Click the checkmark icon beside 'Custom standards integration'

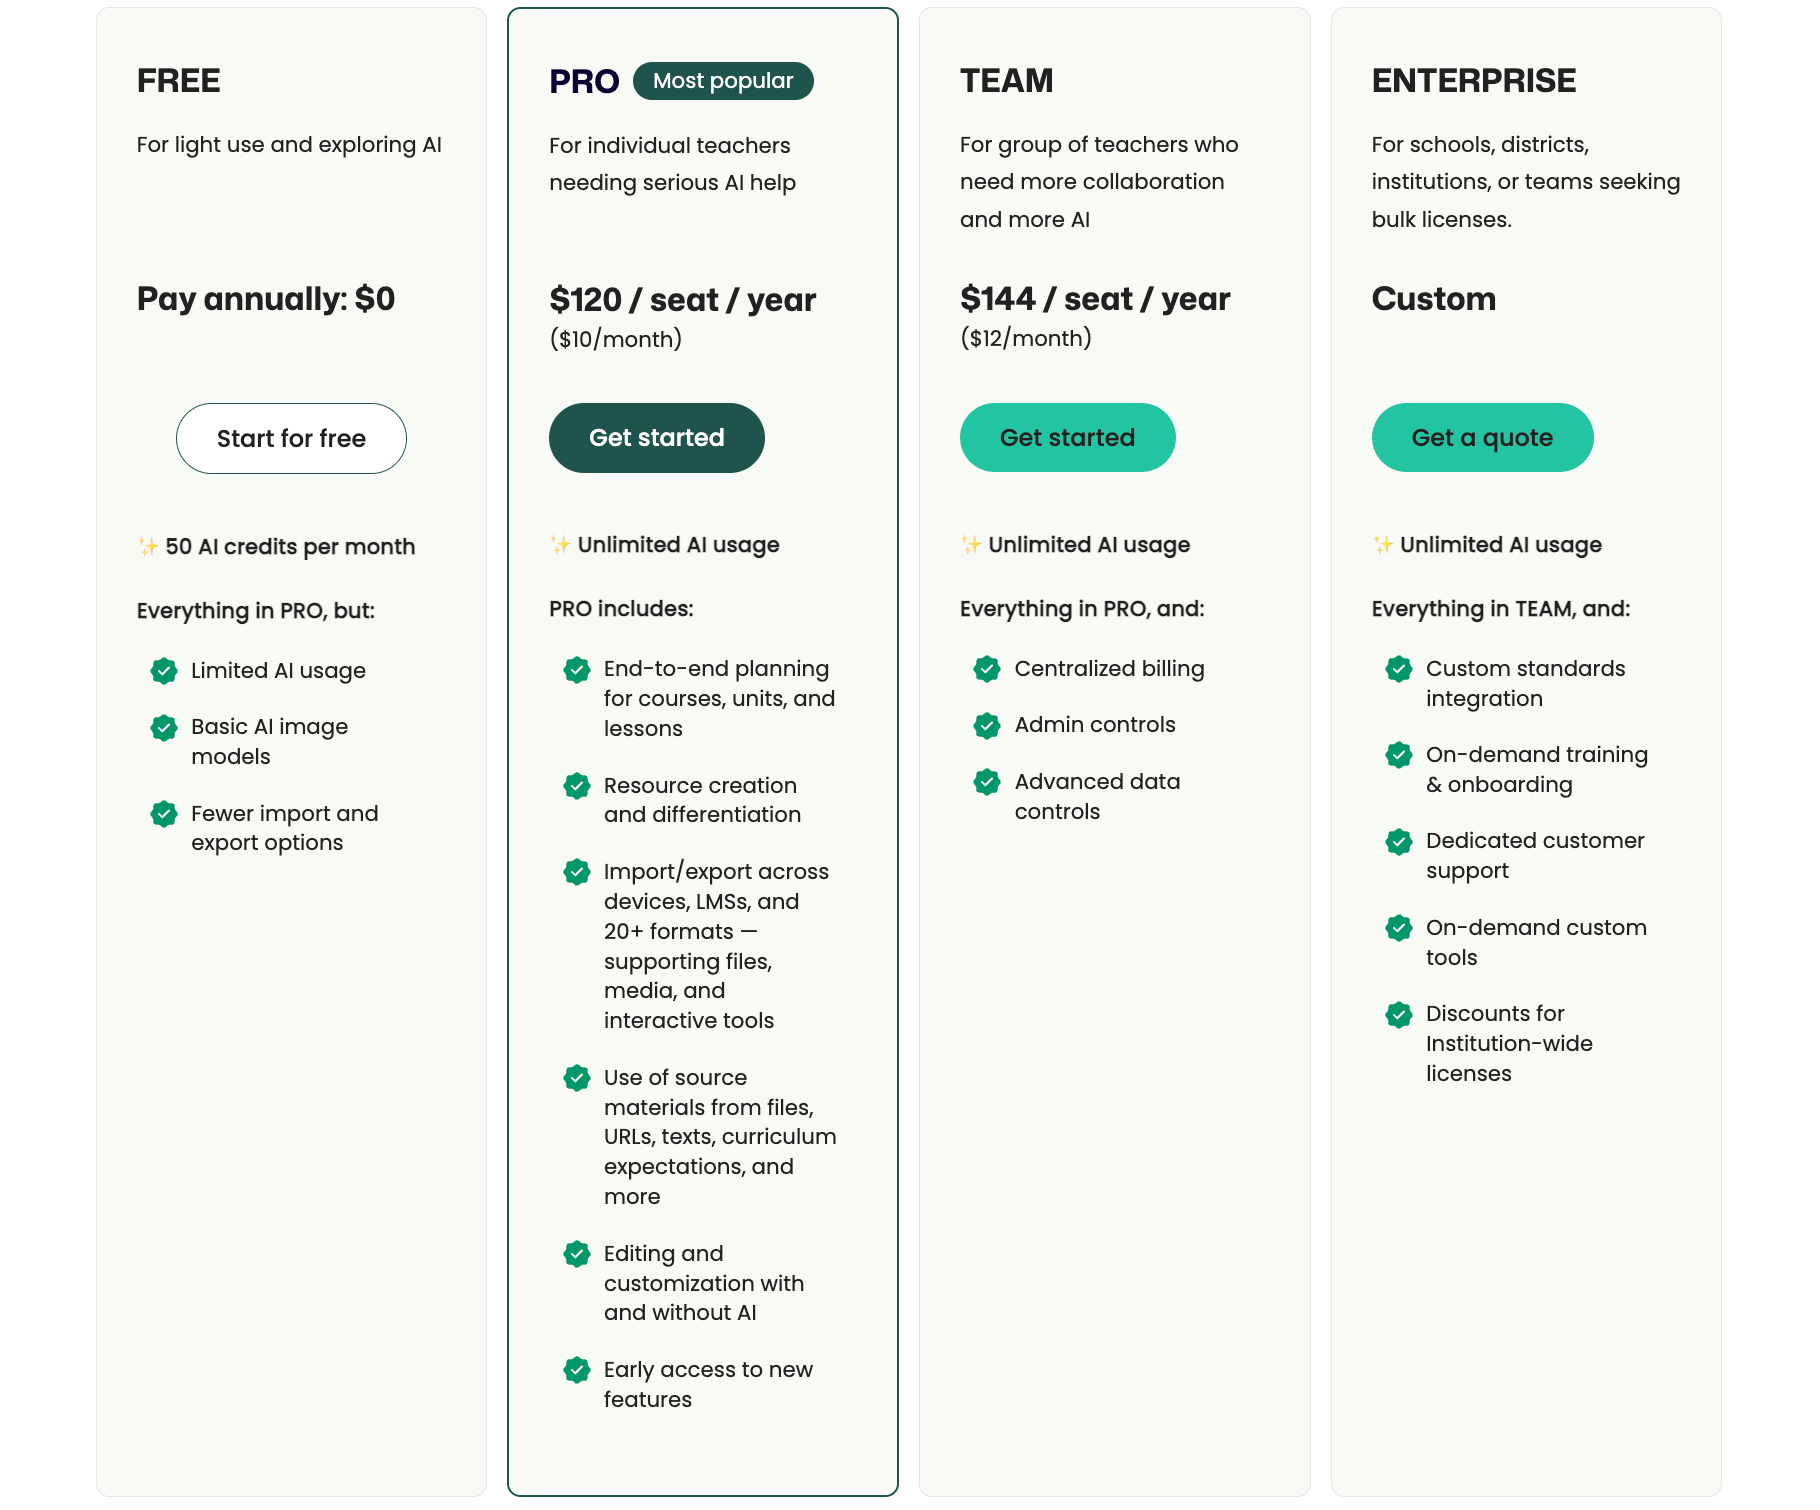pos(1399,668)
